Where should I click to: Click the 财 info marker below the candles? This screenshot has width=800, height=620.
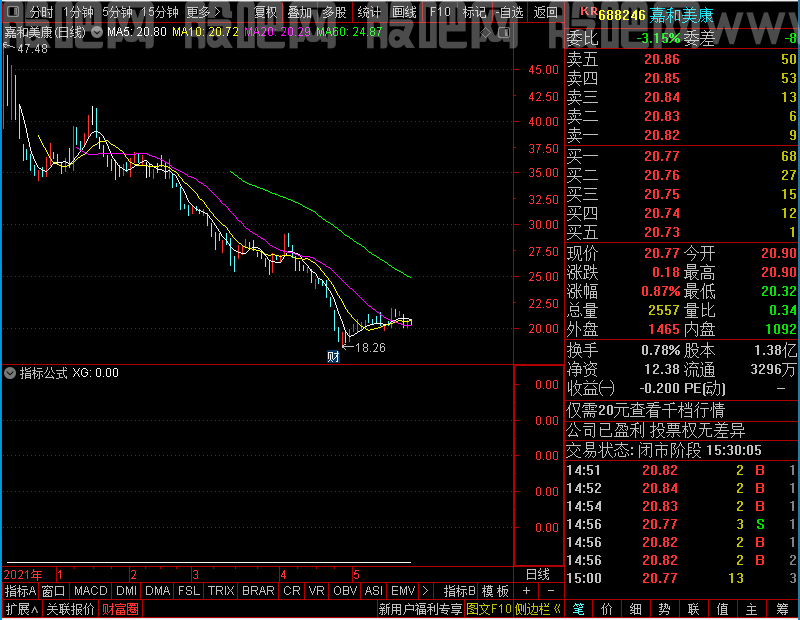333,357
